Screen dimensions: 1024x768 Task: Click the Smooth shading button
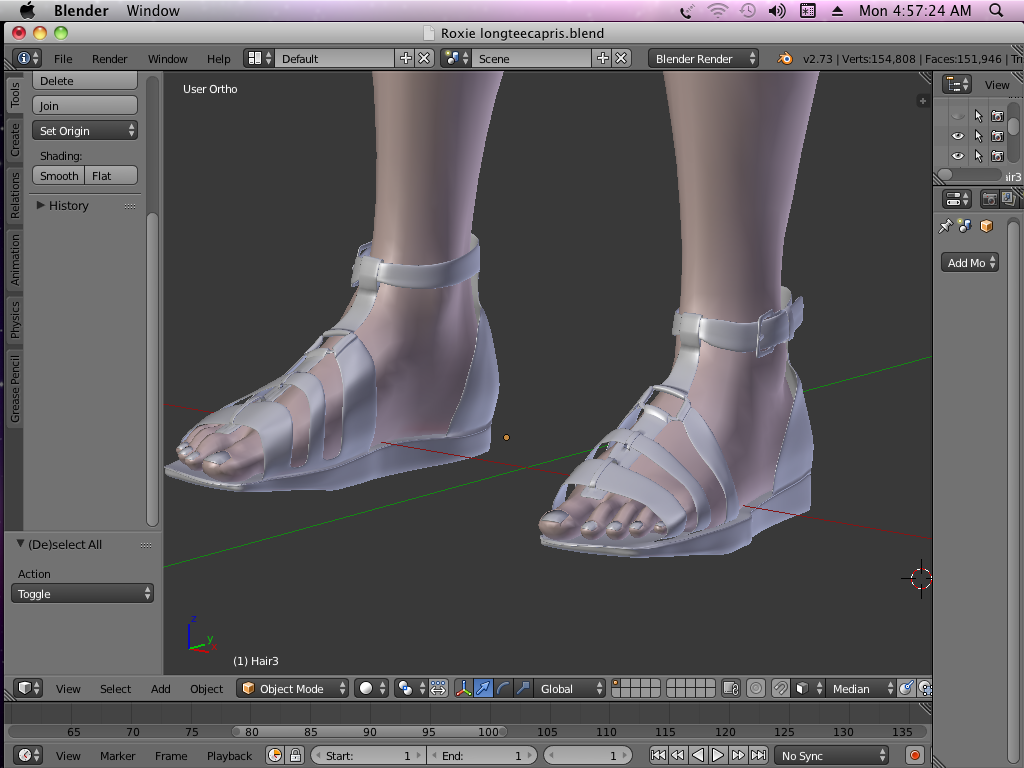[x=59, y=176]
